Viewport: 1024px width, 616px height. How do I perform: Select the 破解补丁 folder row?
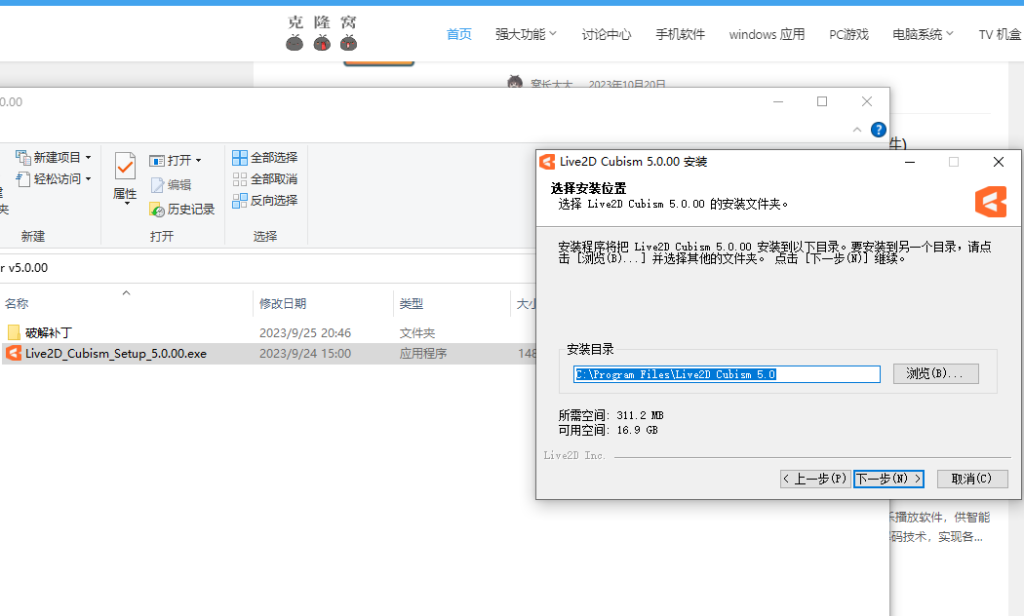point(268,332)
